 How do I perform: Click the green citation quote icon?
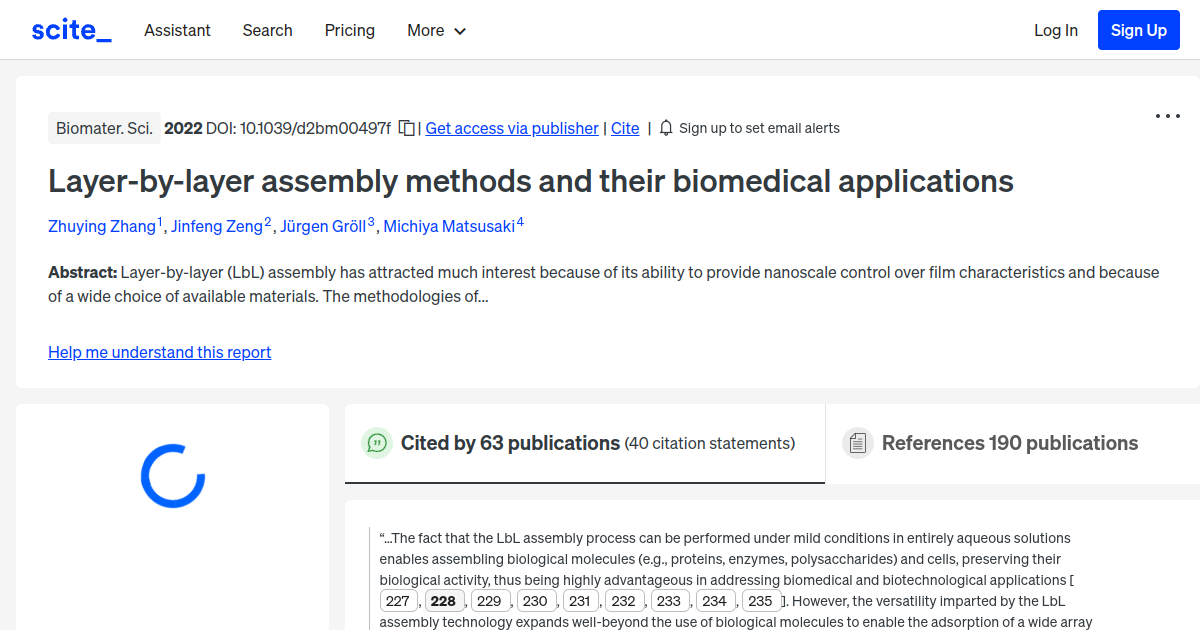pos(377,442)
